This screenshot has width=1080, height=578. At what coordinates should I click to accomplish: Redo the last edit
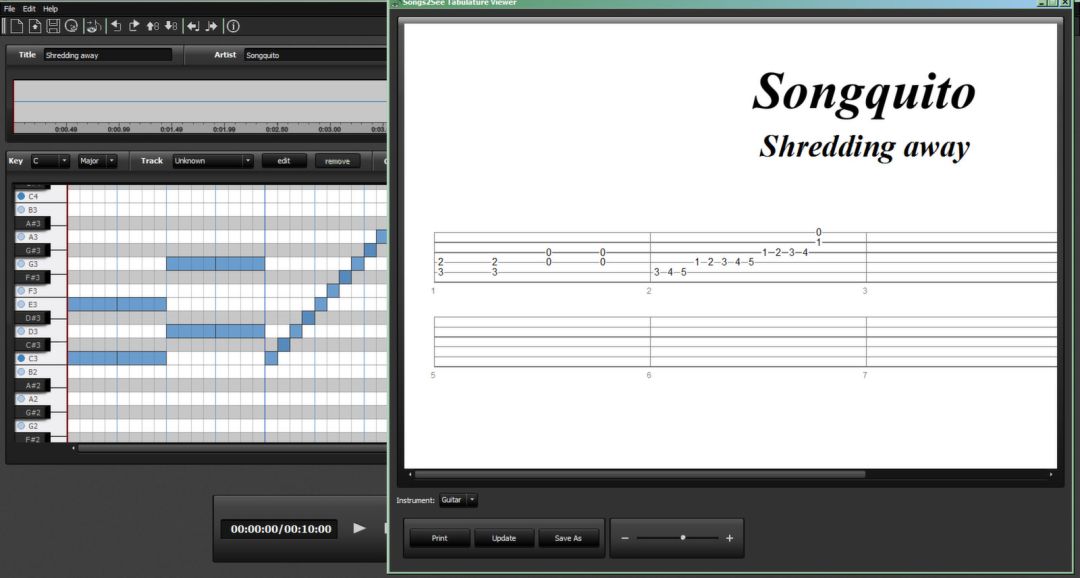134,26
